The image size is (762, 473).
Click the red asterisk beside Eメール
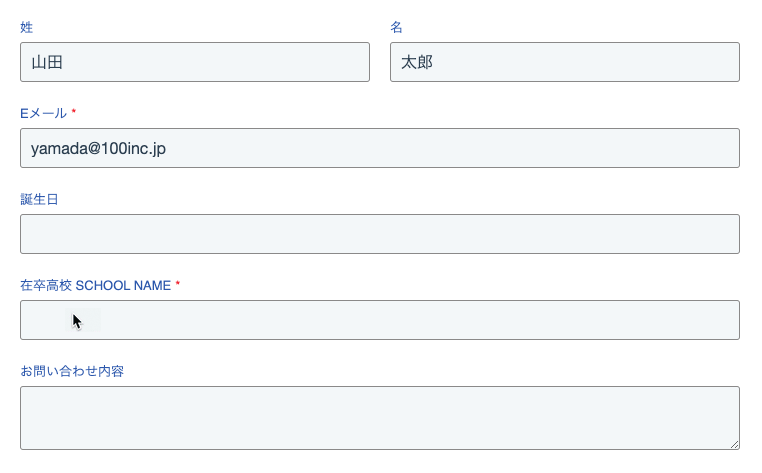pos(74,112)
